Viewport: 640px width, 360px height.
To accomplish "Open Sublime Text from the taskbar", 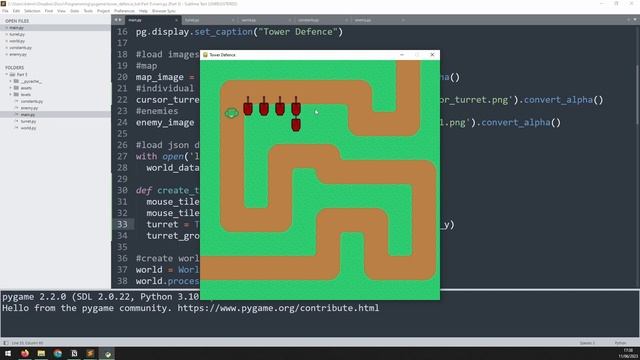I will [x=90, y=353].
